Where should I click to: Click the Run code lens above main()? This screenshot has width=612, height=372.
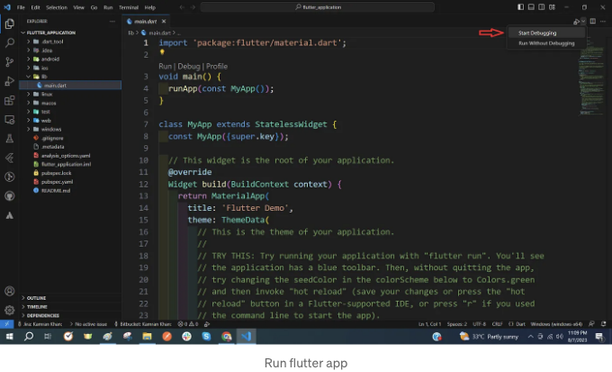click(165, 66)
